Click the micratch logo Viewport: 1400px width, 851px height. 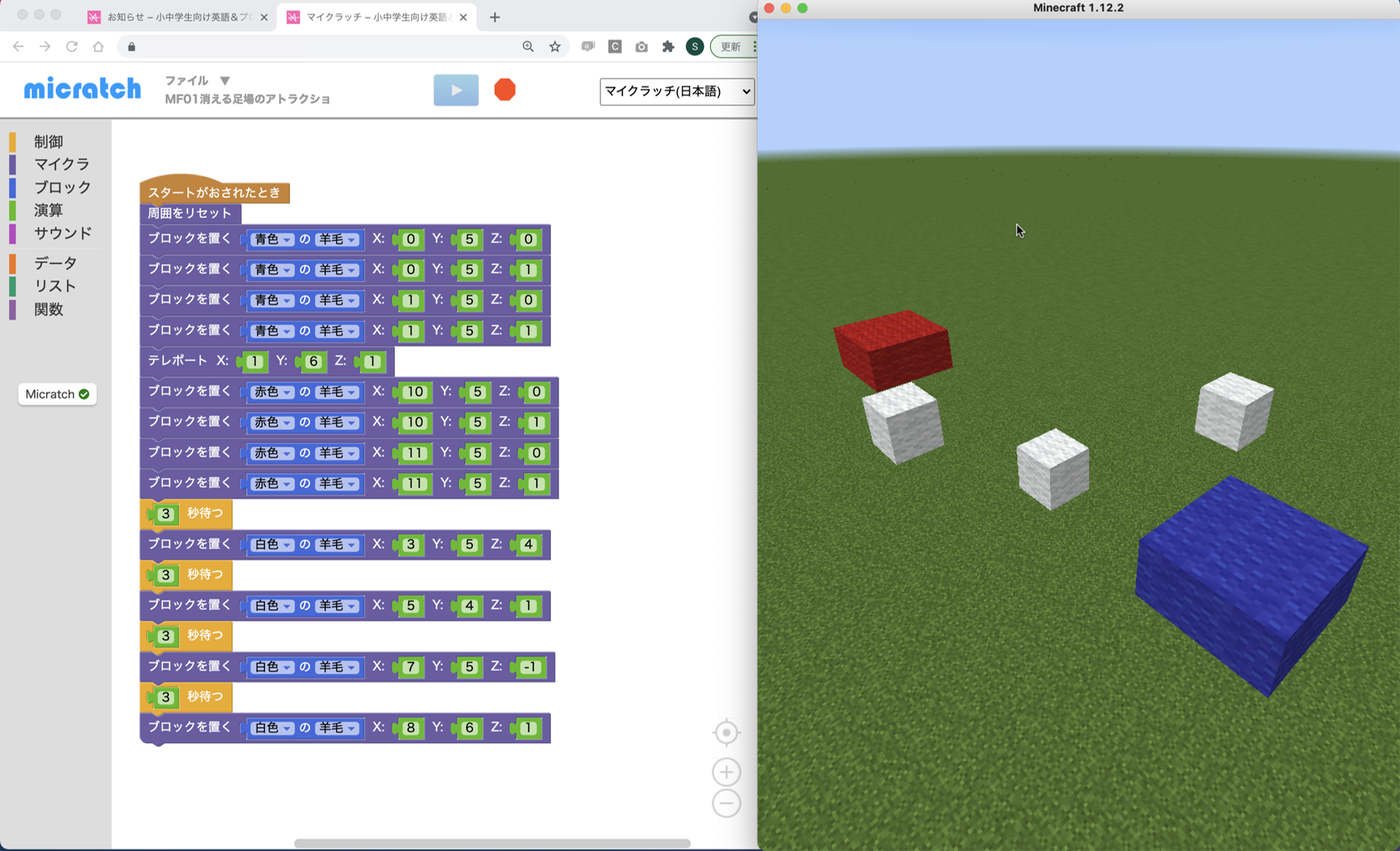point(82,88)
